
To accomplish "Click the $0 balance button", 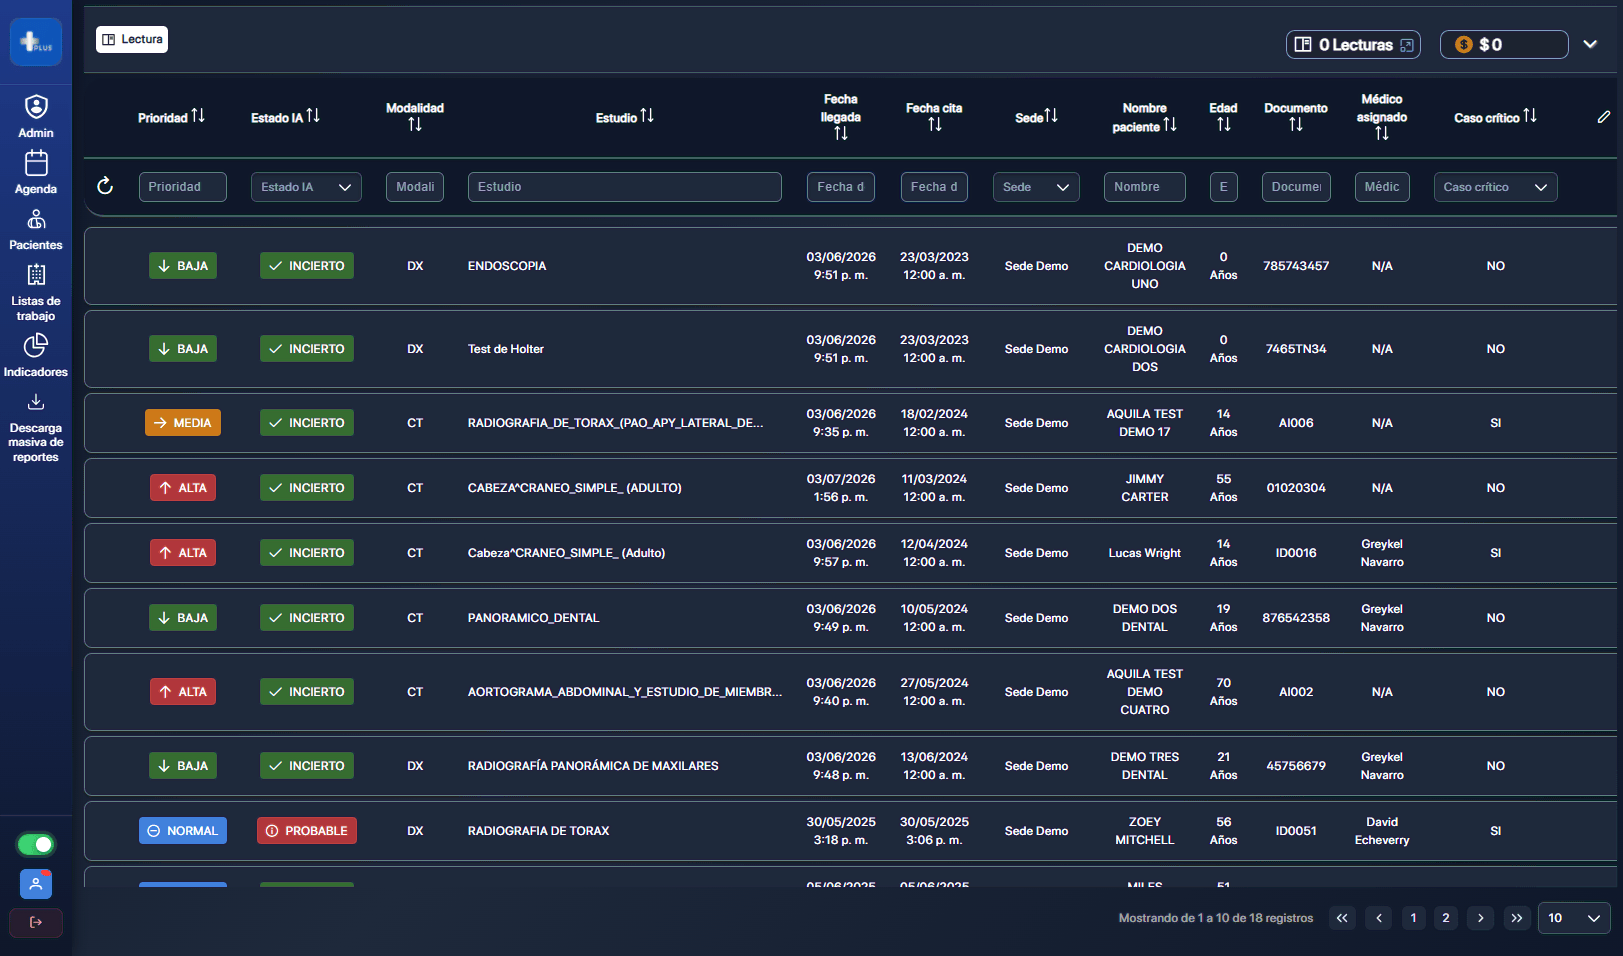I will pos(1504,44).
